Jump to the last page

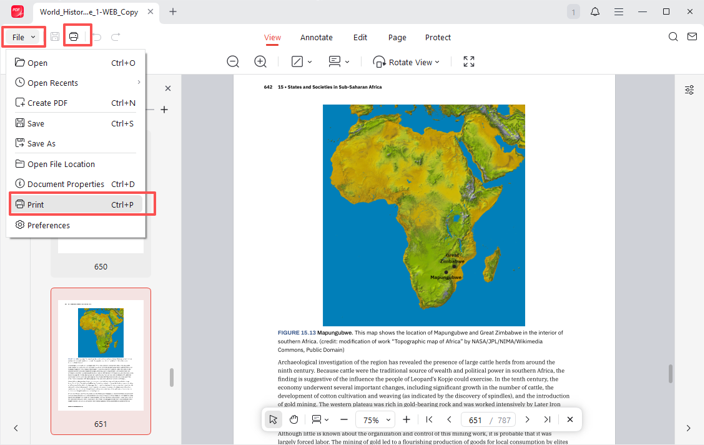[547, 420]
